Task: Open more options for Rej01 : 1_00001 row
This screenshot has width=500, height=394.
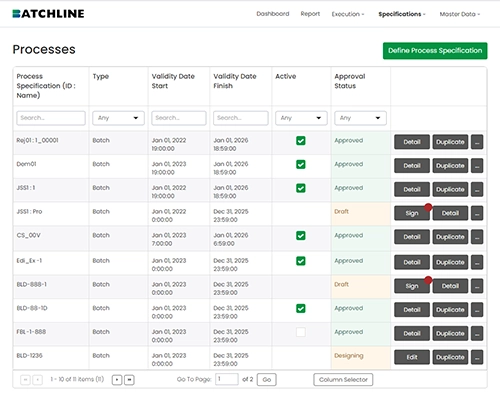Action: coord(477,142)
